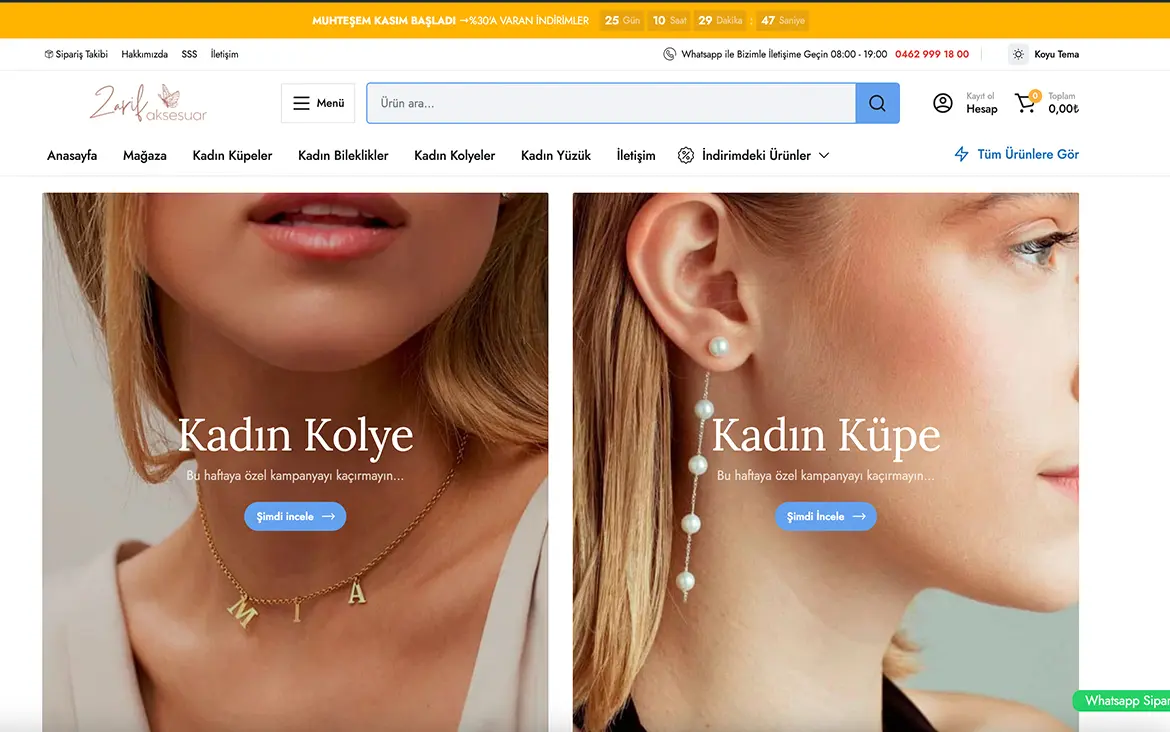
Task: Open the Kadın Küpeler menu item
Action: pos(232,155)
